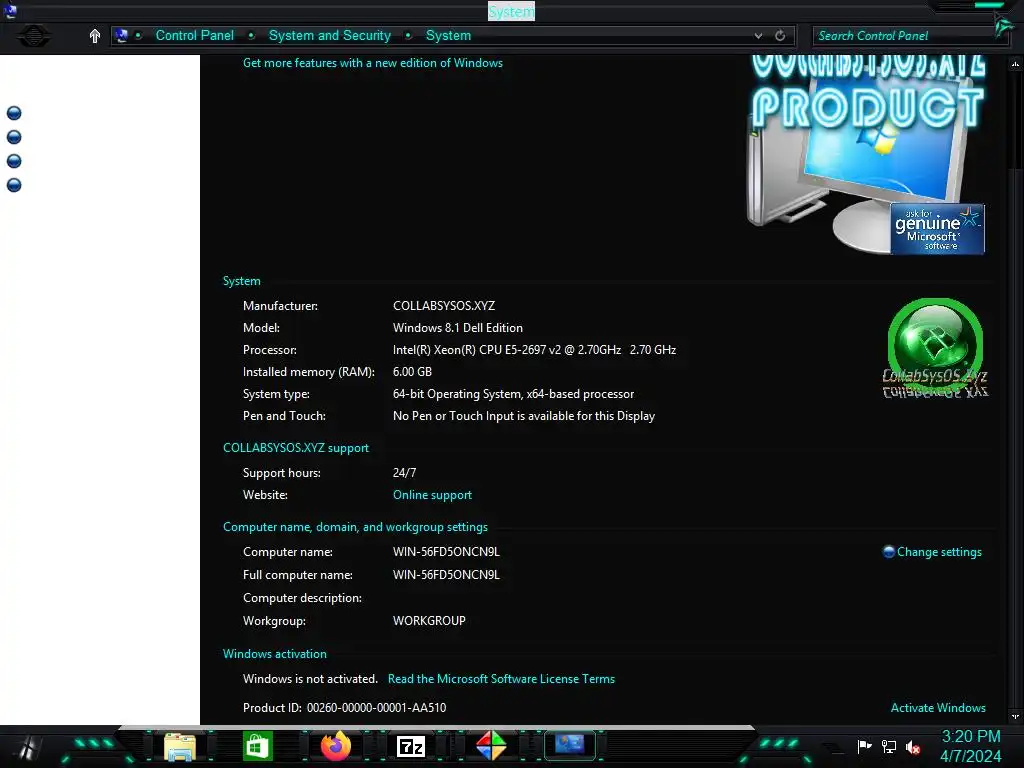Click the Activate Windows link

coord(938,708)
